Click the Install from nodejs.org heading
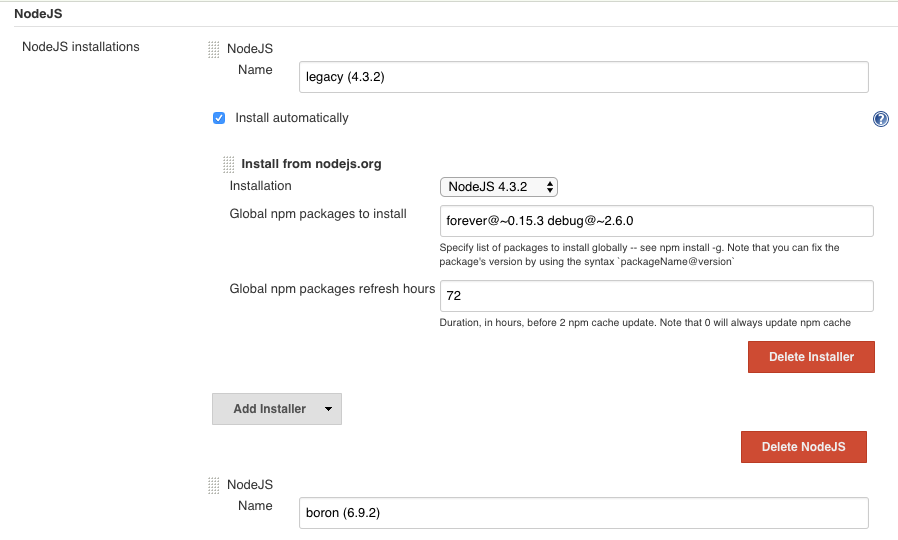 [311, 164]
